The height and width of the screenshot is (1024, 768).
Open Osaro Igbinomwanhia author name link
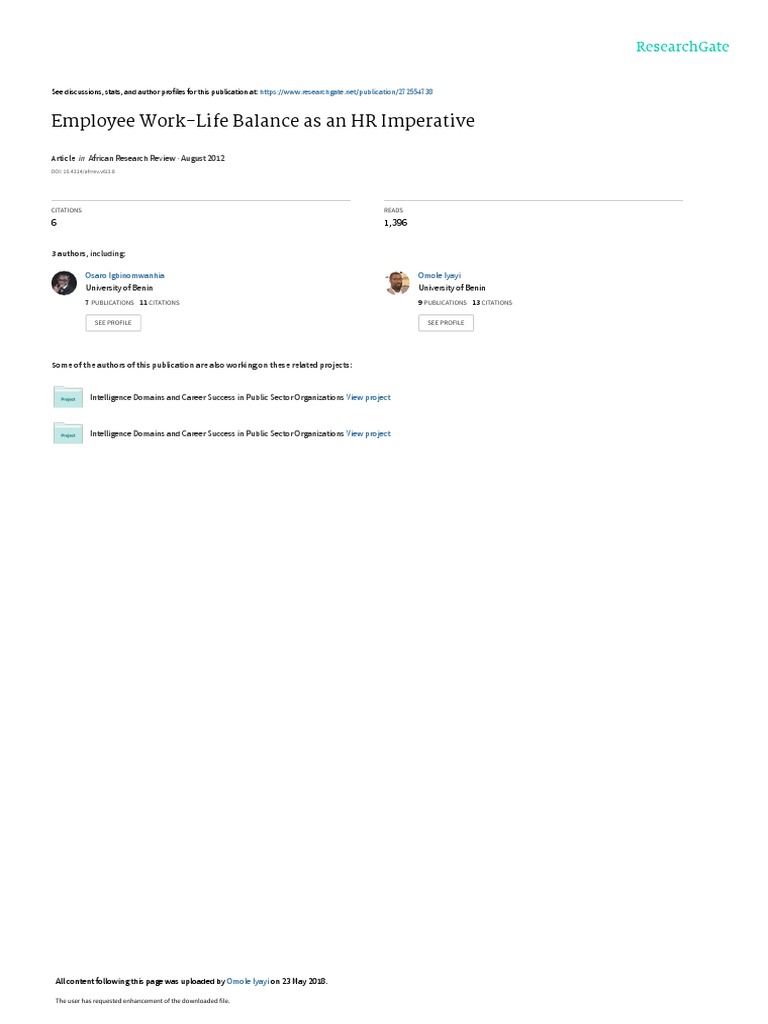coord(125,276)
